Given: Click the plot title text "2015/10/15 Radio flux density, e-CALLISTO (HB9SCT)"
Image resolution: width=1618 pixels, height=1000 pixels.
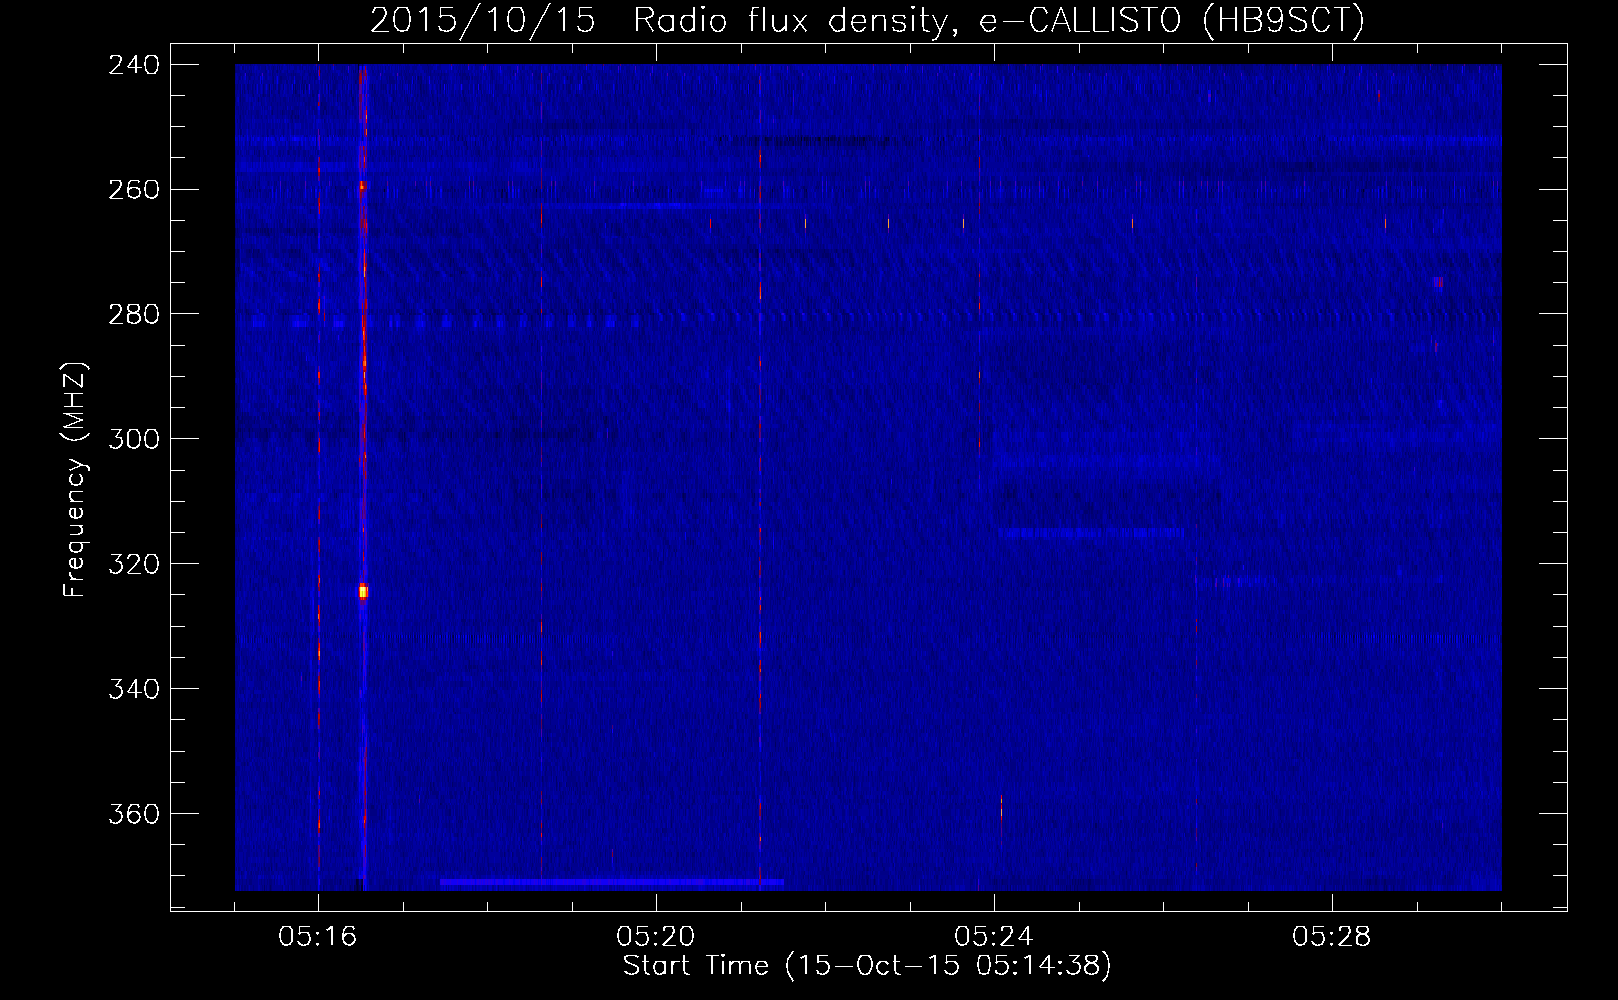Looking at the screenshot, I should pos(867,20).
